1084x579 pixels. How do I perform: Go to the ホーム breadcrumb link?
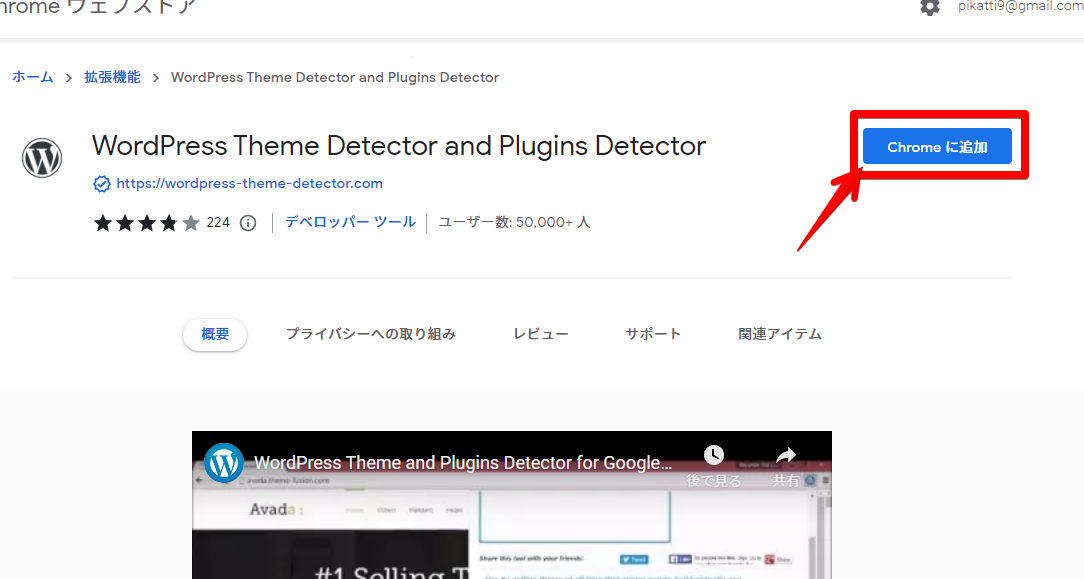click(x=32, y=77)
